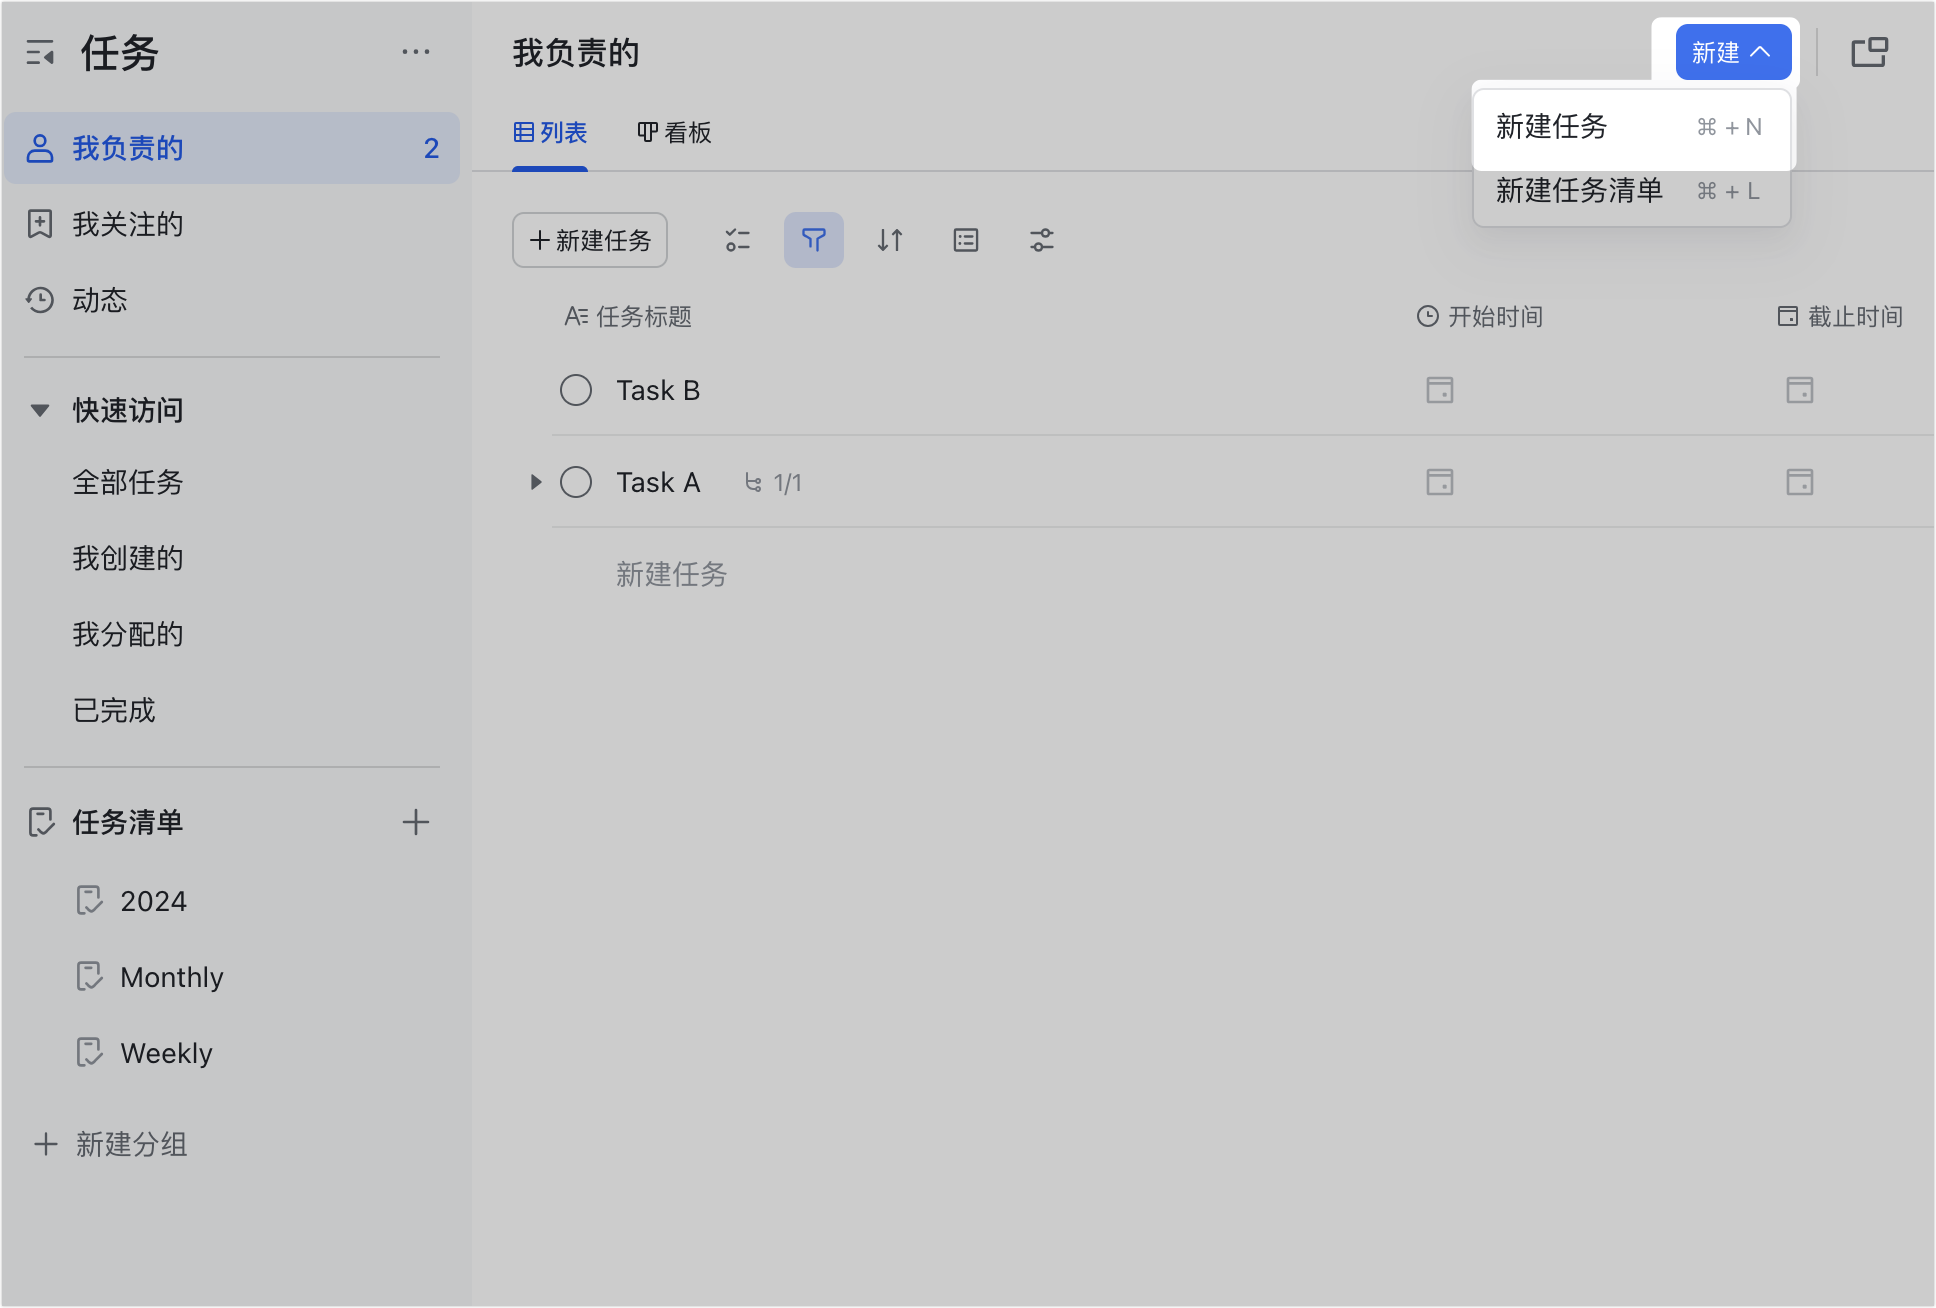Open the field settings sliders icon
The width and height of the screenshot is (1936, 1308).
coord(1042,240)
